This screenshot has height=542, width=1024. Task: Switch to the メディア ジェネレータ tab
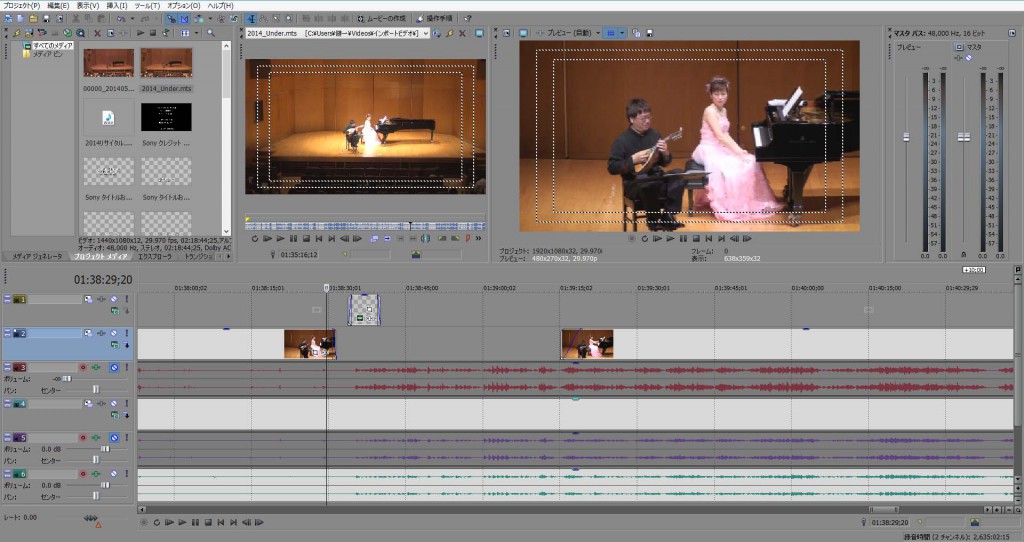37,257
